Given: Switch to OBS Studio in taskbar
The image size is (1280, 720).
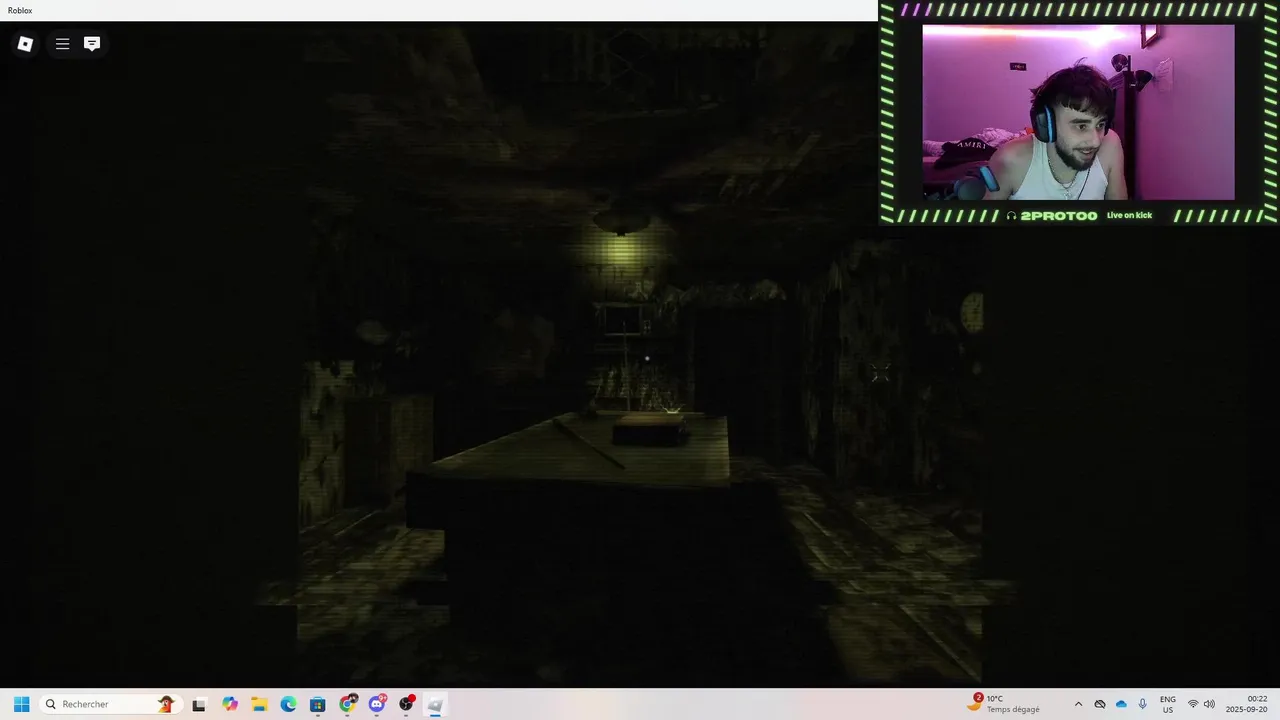Looking at the screenshot, I should [407, 704].
